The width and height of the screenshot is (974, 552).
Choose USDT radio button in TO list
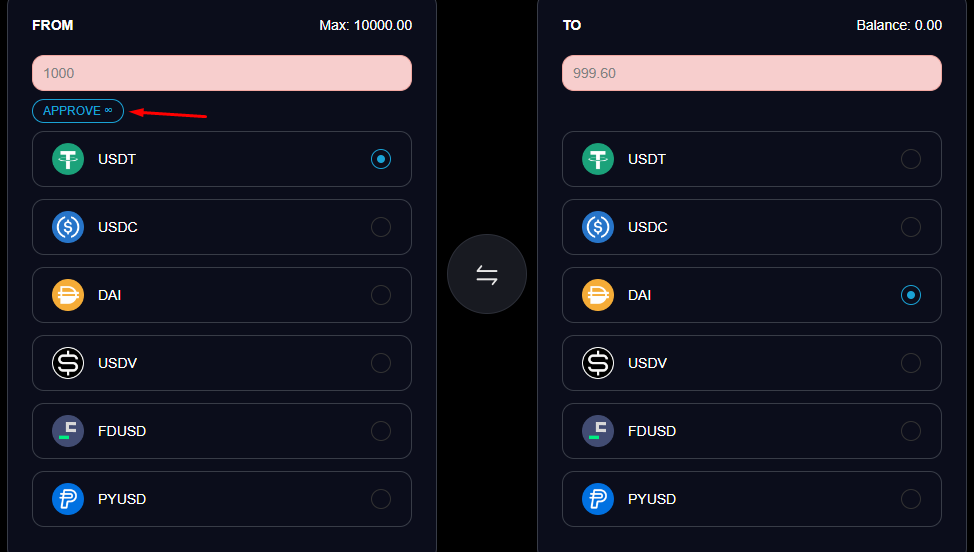[911, 159]
